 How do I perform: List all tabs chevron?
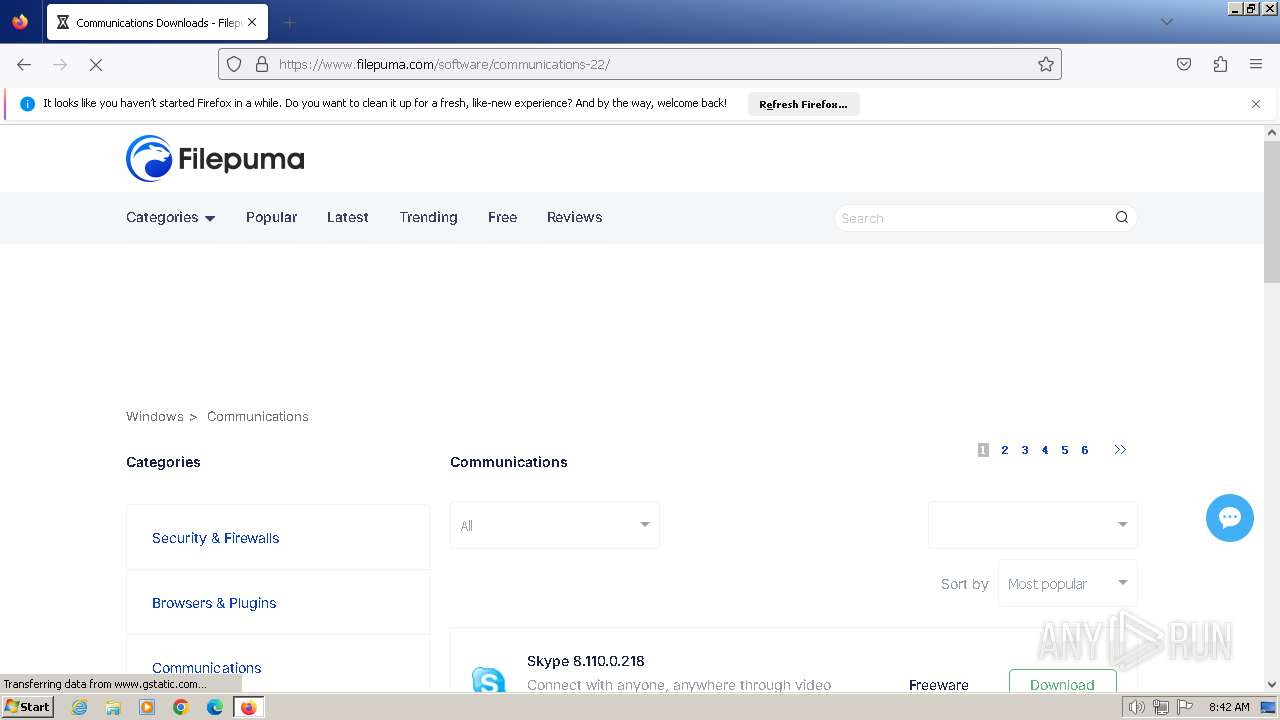(1166, 22)
